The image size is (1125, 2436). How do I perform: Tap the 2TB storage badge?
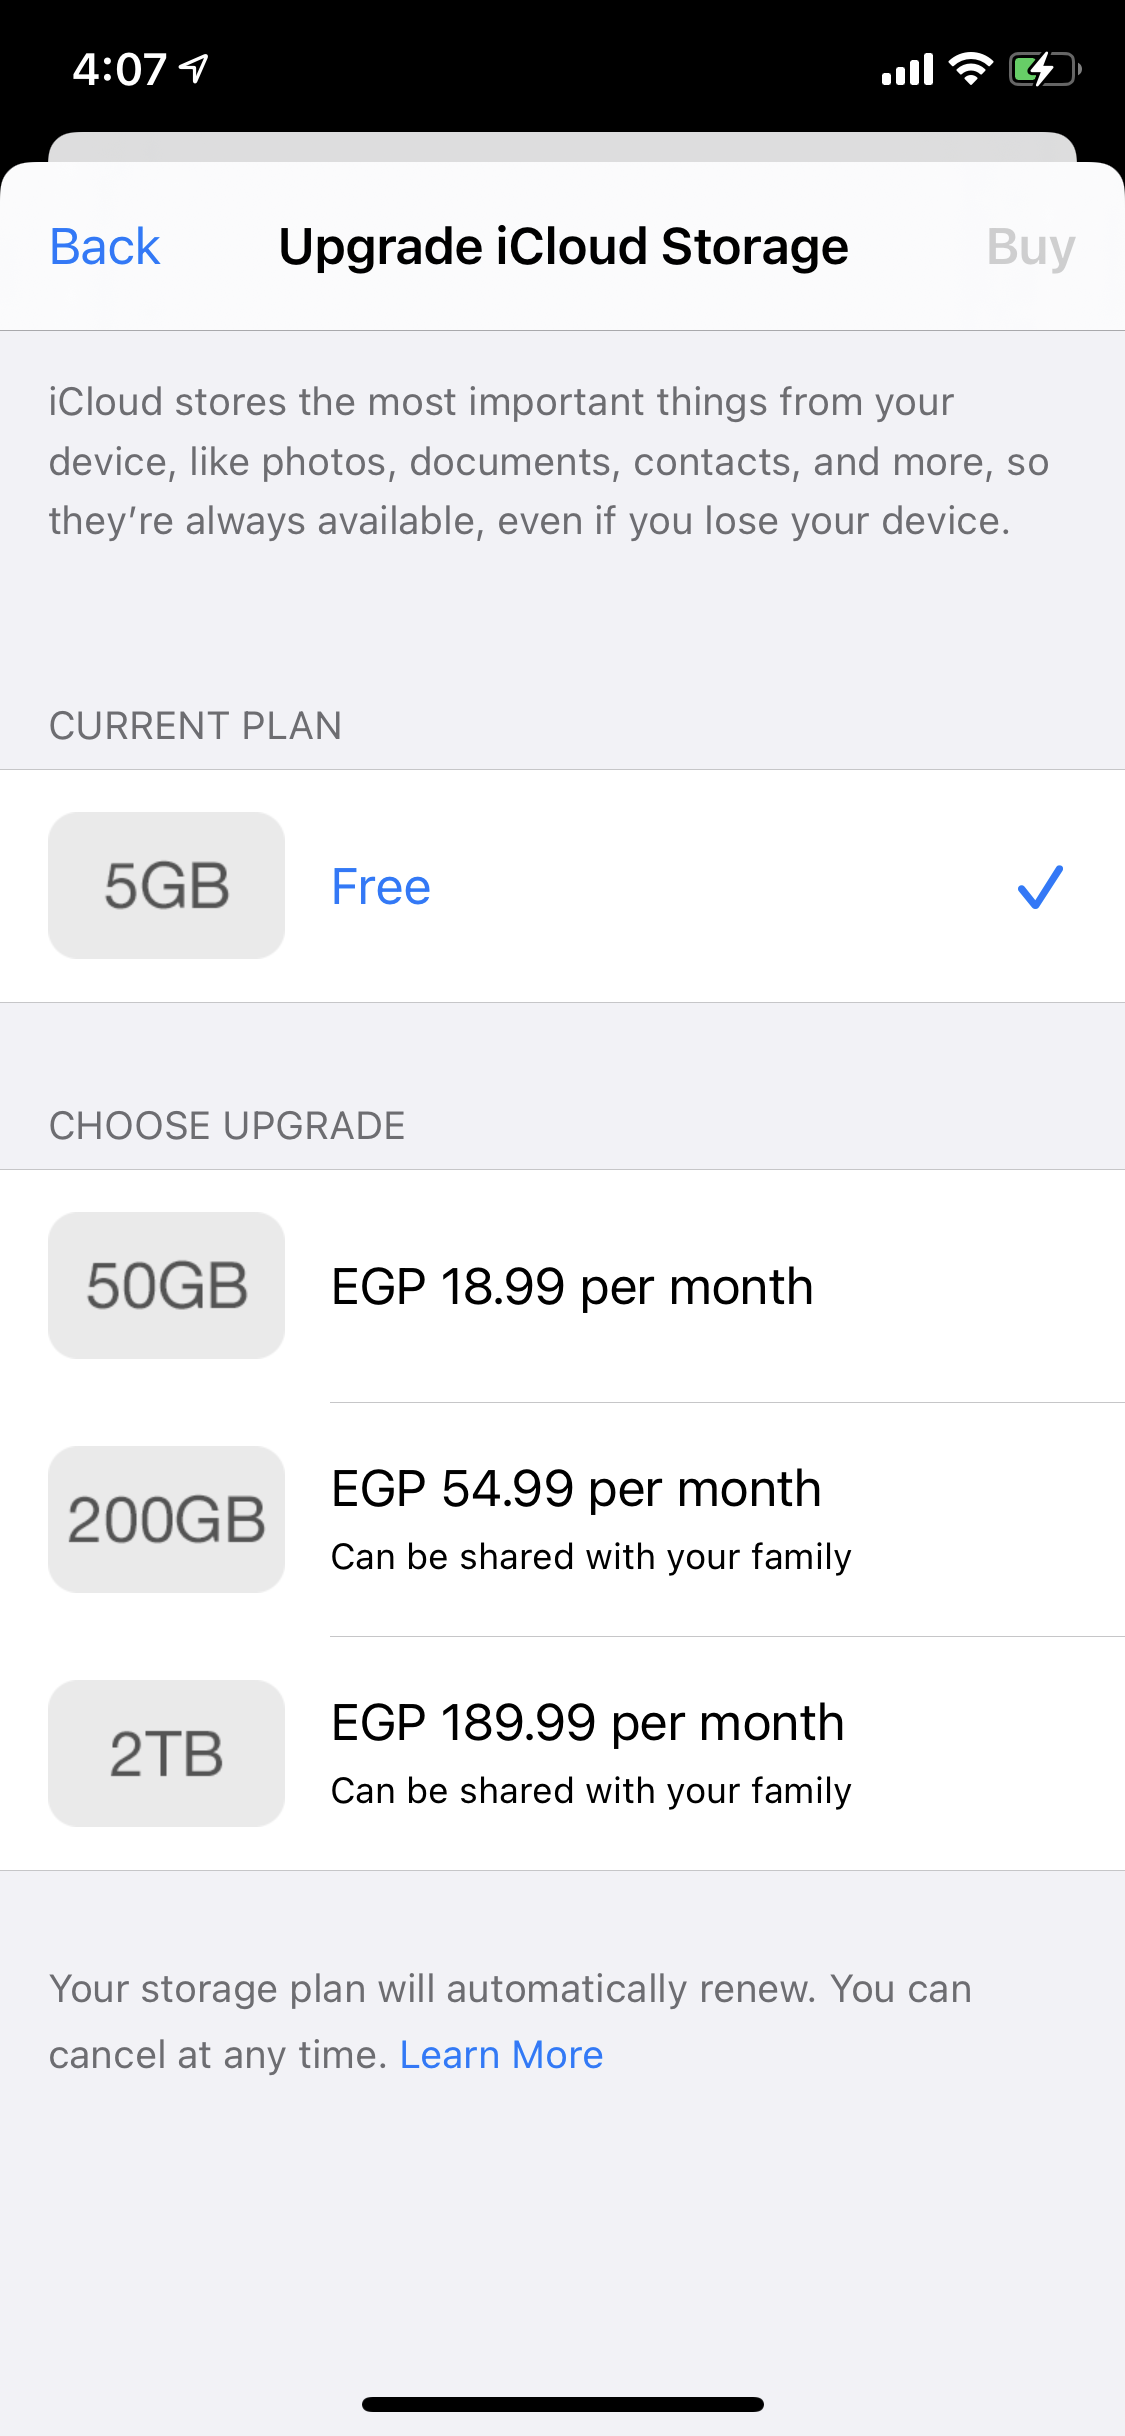[x=166, y=1754]
